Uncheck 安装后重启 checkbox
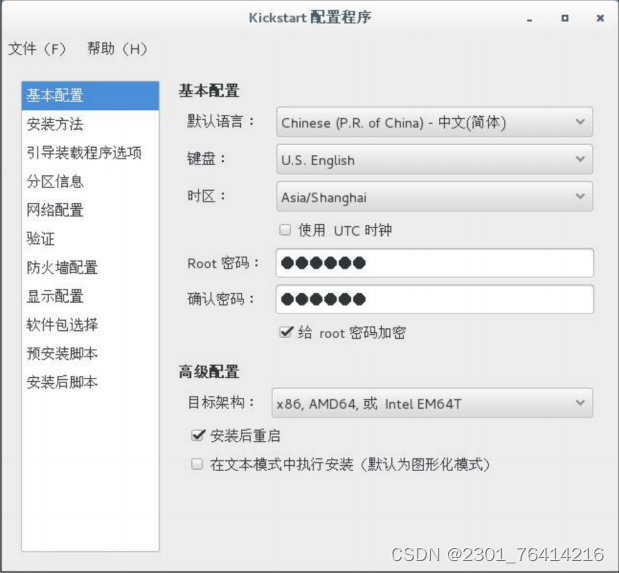 [x=197, y=436]
